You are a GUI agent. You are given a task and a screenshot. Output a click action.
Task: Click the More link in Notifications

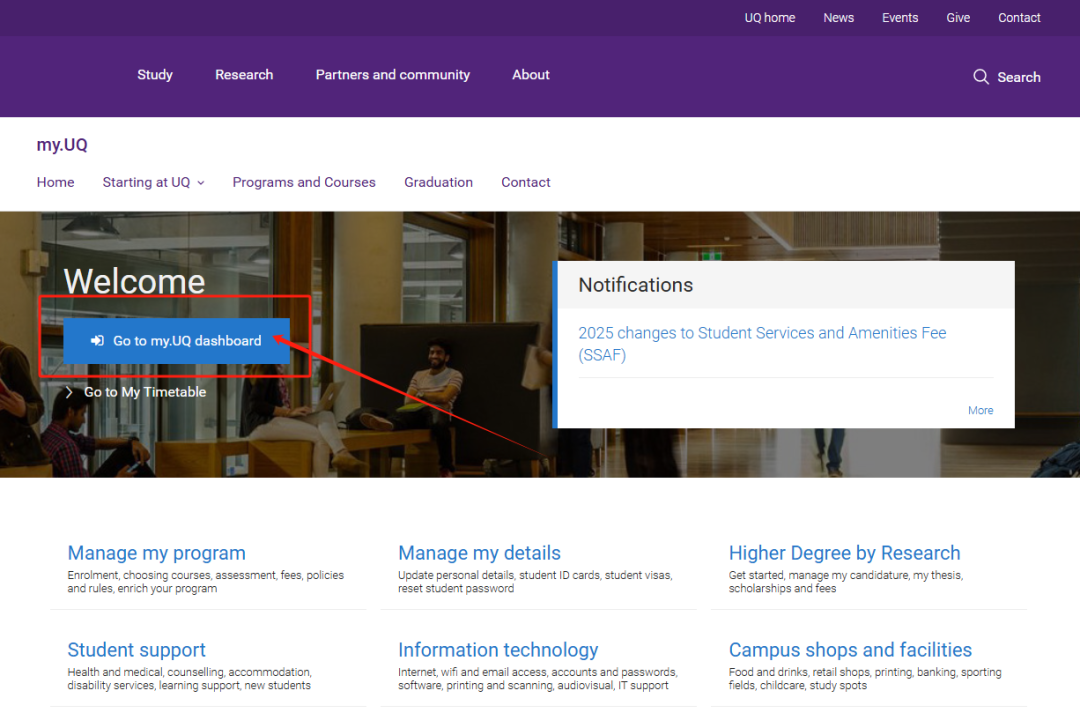coord(980,411)
